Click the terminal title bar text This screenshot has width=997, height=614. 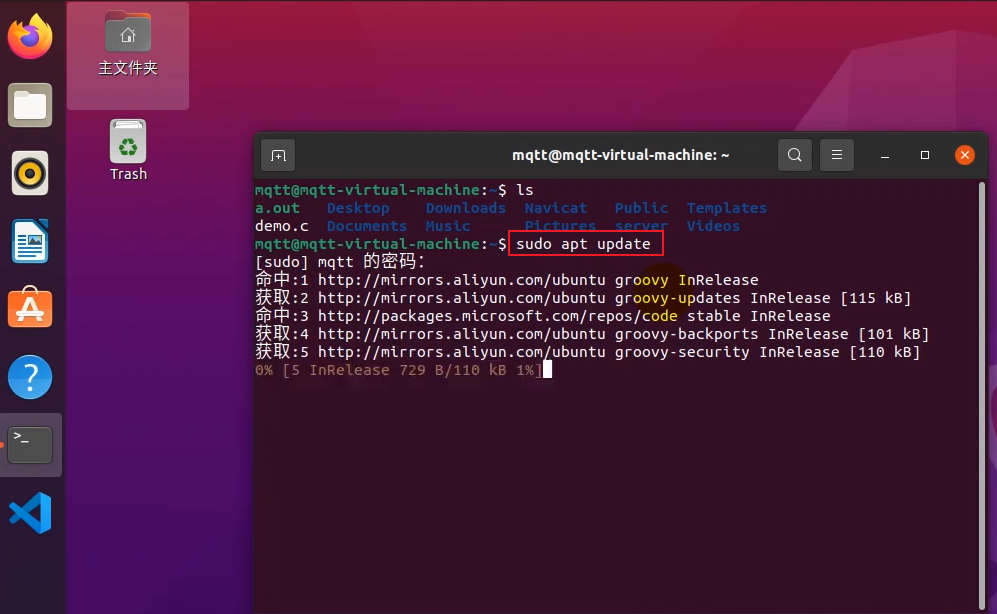pos(621,155)
